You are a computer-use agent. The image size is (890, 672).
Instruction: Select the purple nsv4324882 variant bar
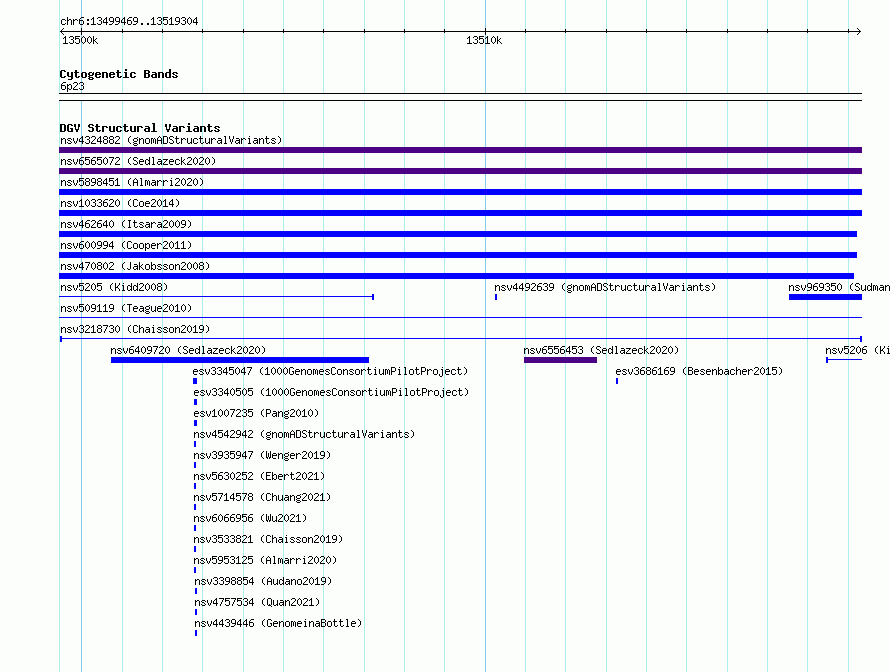tap(460, 150)
